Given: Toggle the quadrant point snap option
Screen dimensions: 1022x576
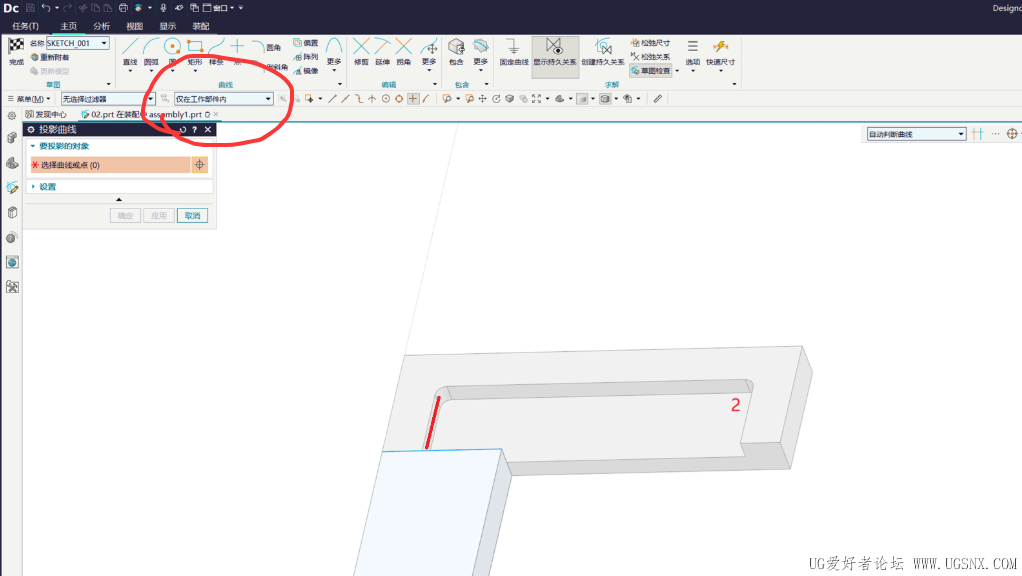Looking at the screenshot, I should [399, 99].
